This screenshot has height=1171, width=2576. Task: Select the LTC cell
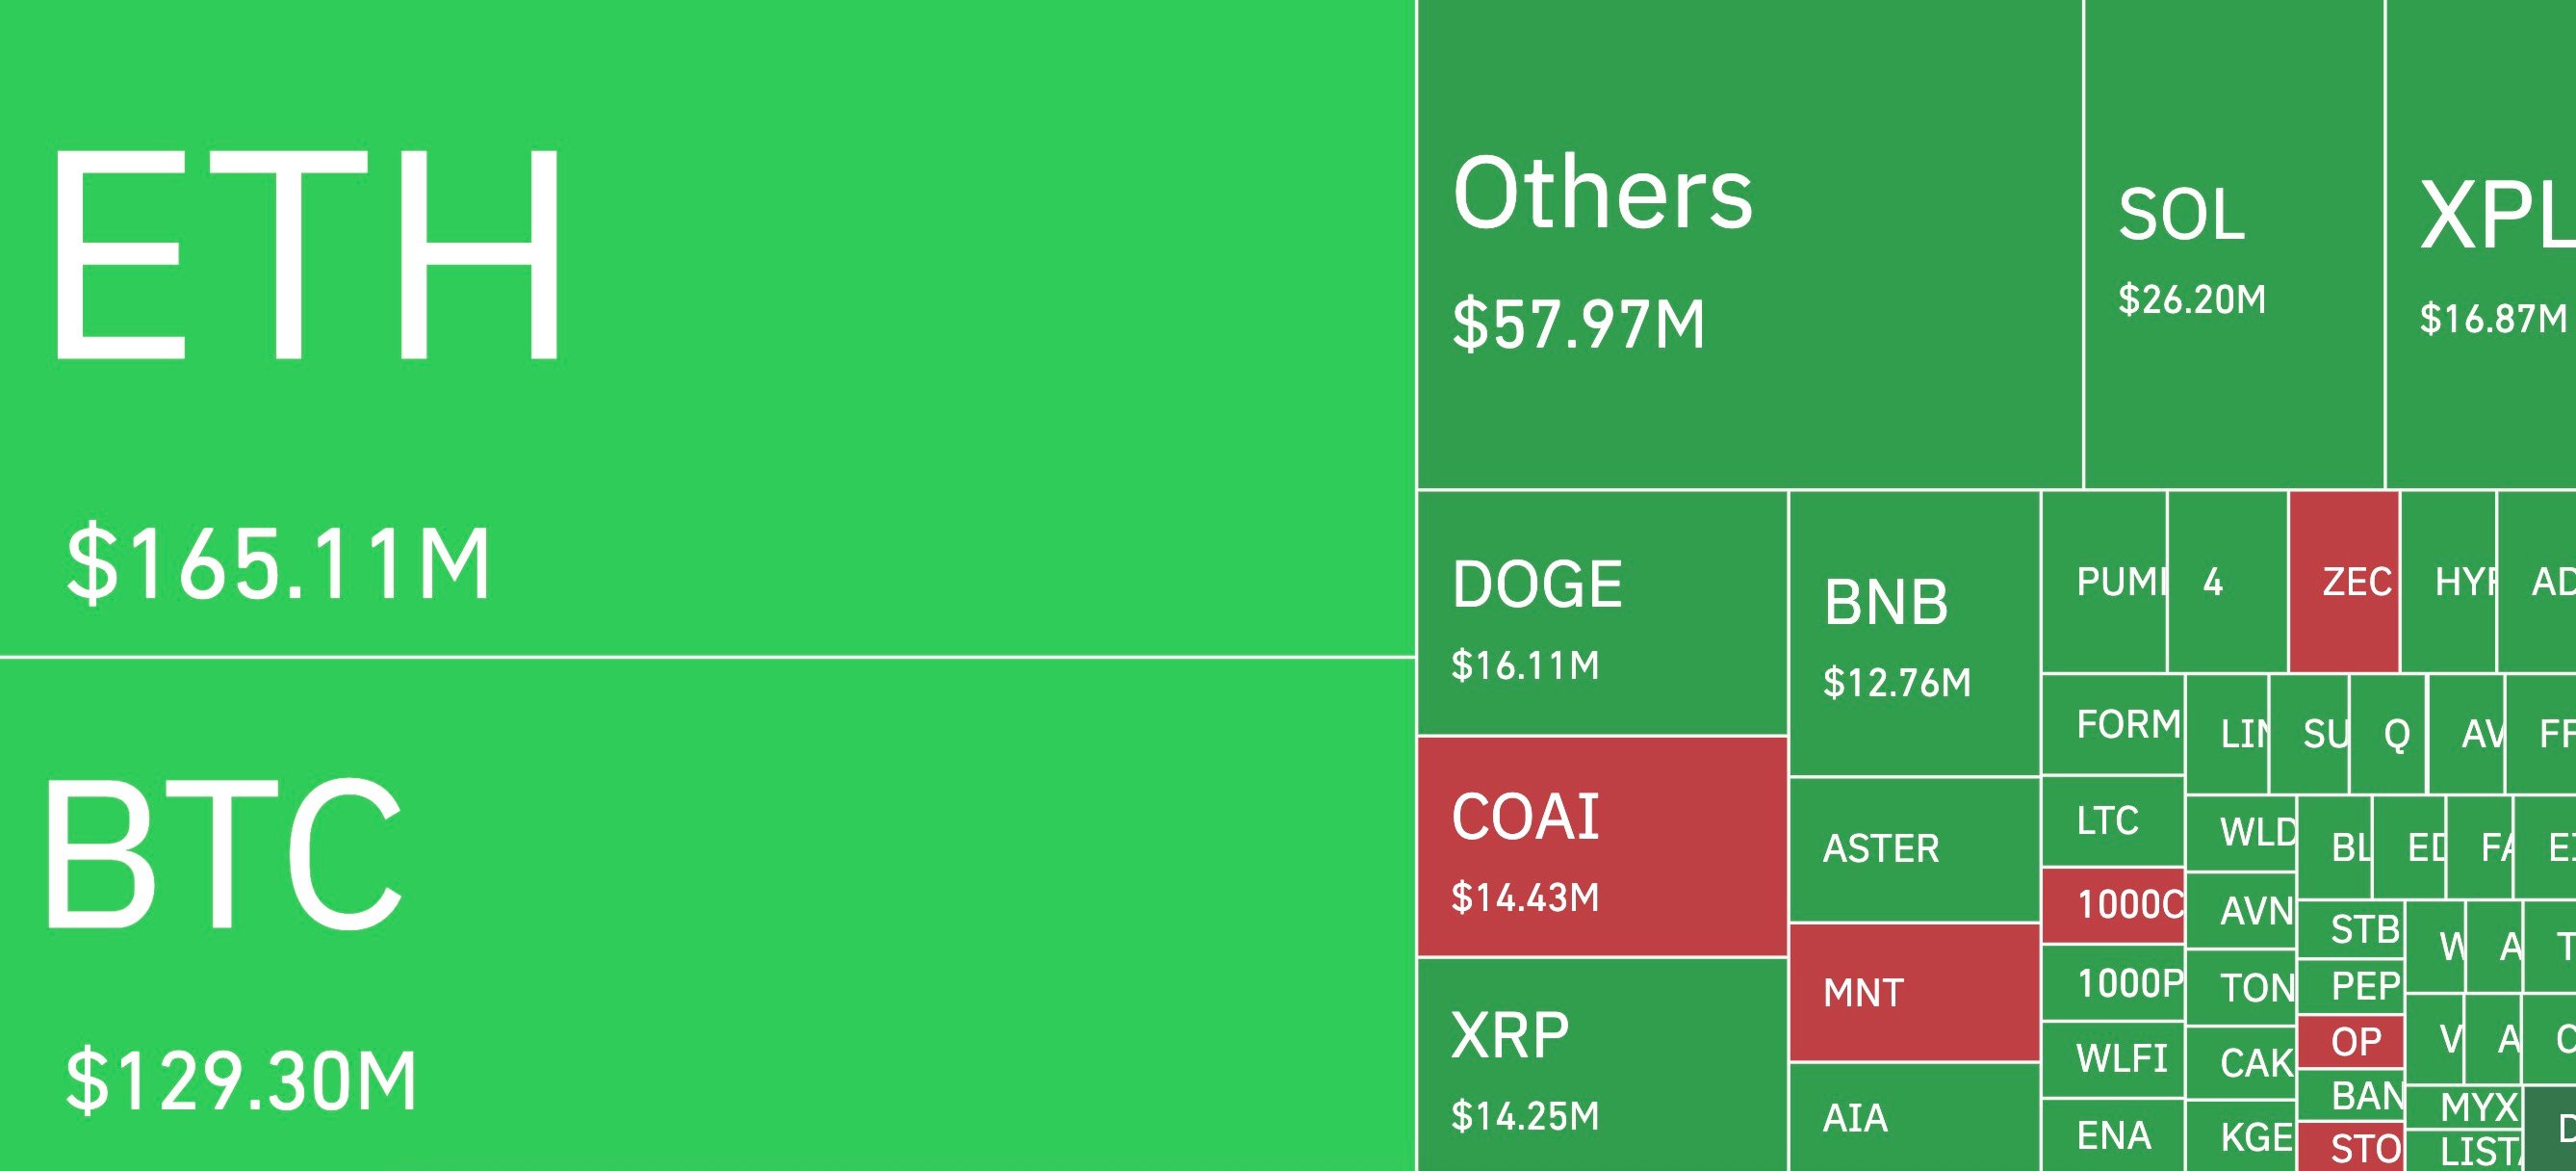point(2112,821)
